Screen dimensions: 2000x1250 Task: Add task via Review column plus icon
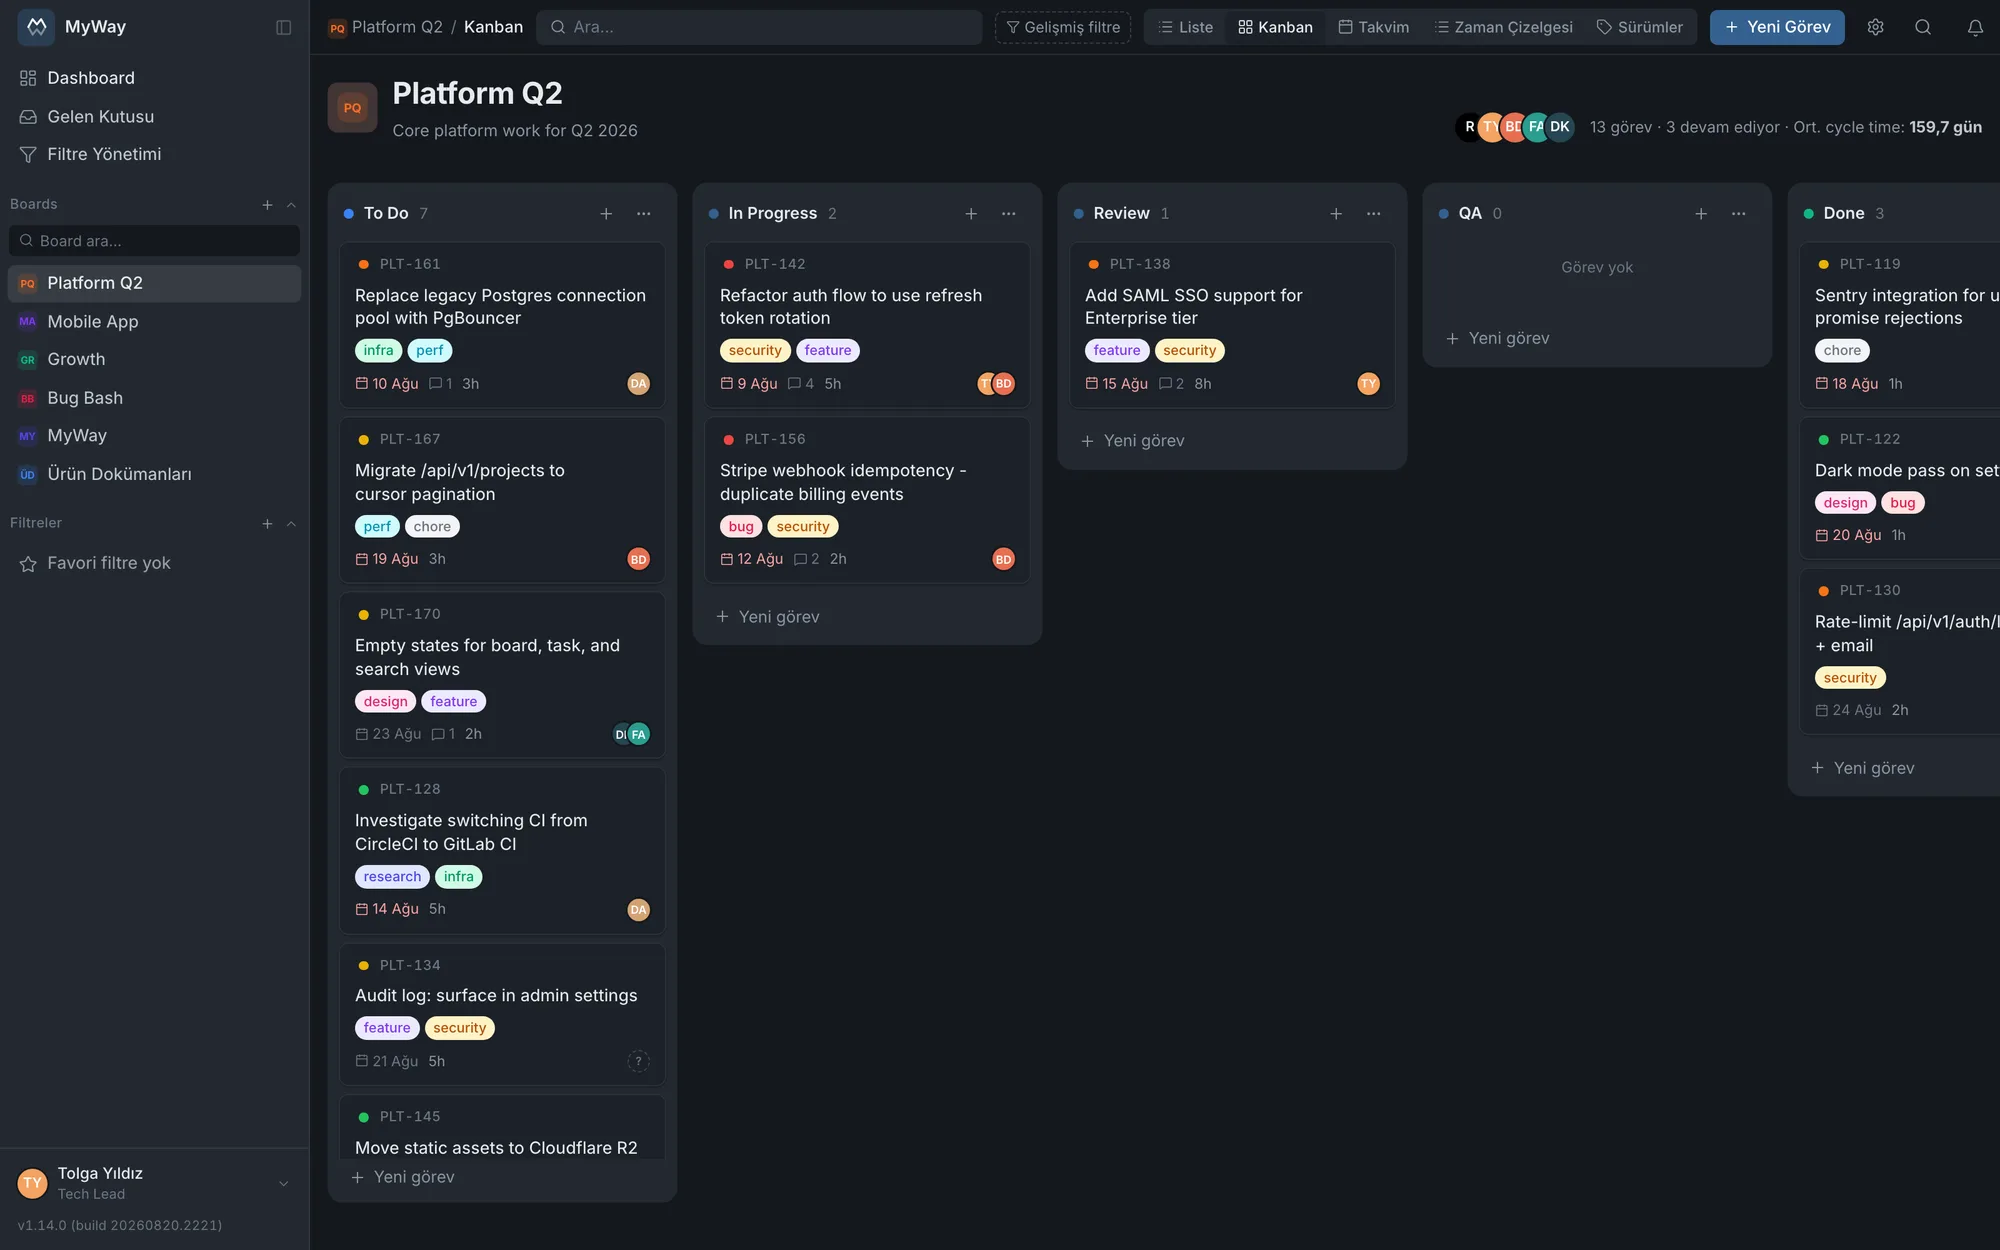pos(1336,213)
